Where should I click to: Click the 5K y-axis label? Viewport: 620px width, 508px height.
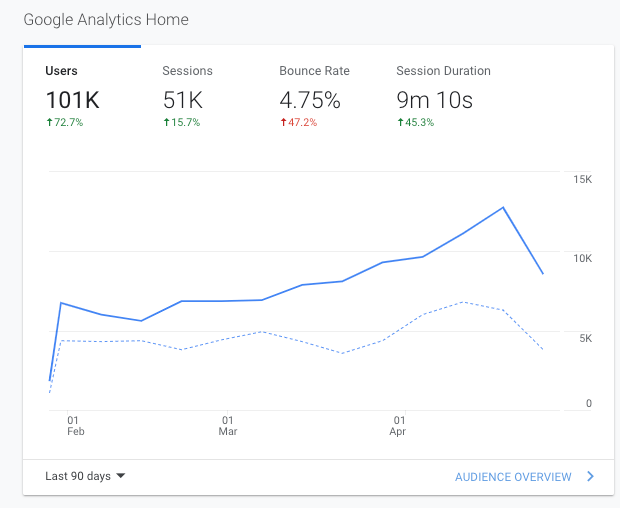pyautogui.click(x=586, y=338)
